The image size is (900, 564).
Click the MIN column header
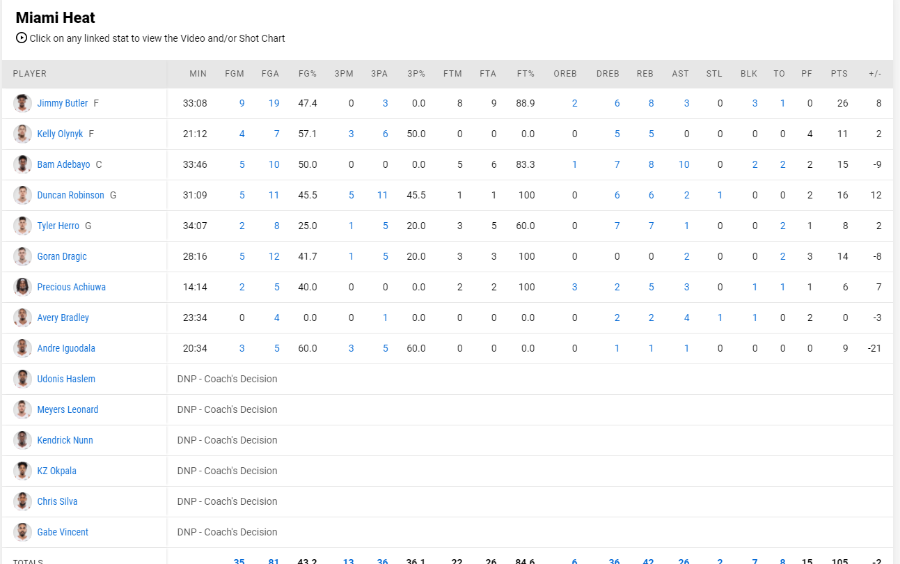(198, 73)
